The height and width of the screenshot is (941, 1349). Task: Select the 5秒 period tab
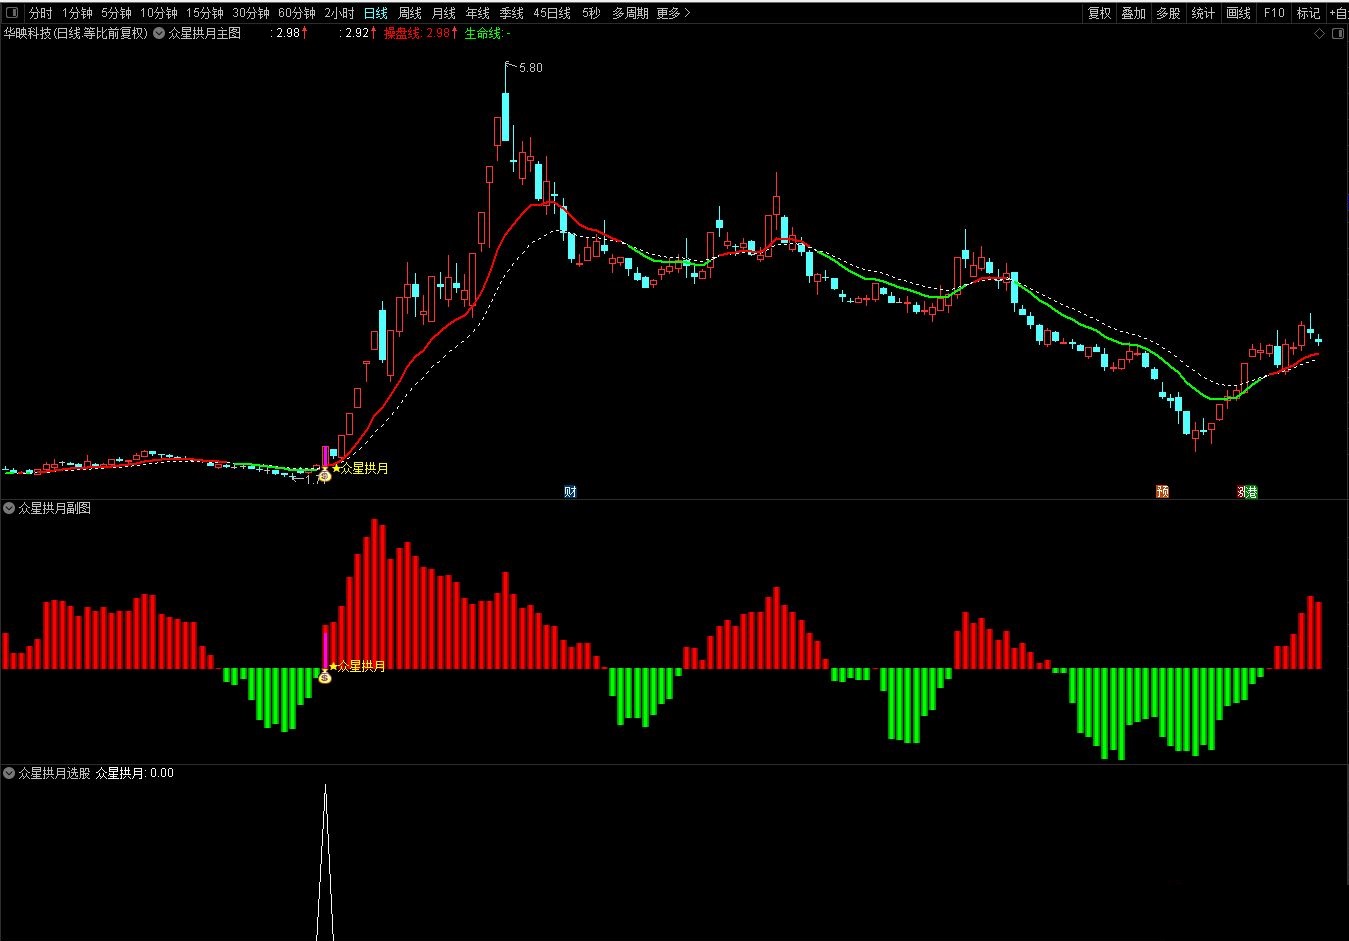tap(591, 13)
